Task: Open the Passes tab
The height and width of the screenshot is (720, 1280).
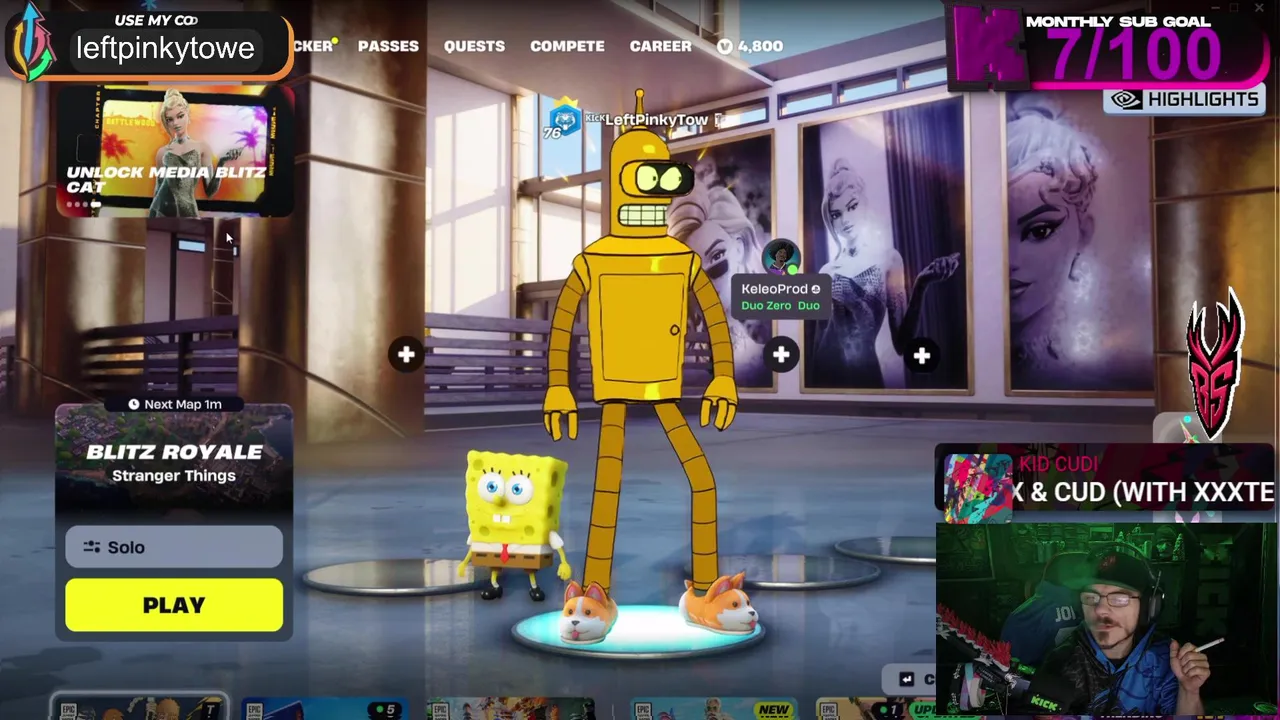Action: (388, 46)
